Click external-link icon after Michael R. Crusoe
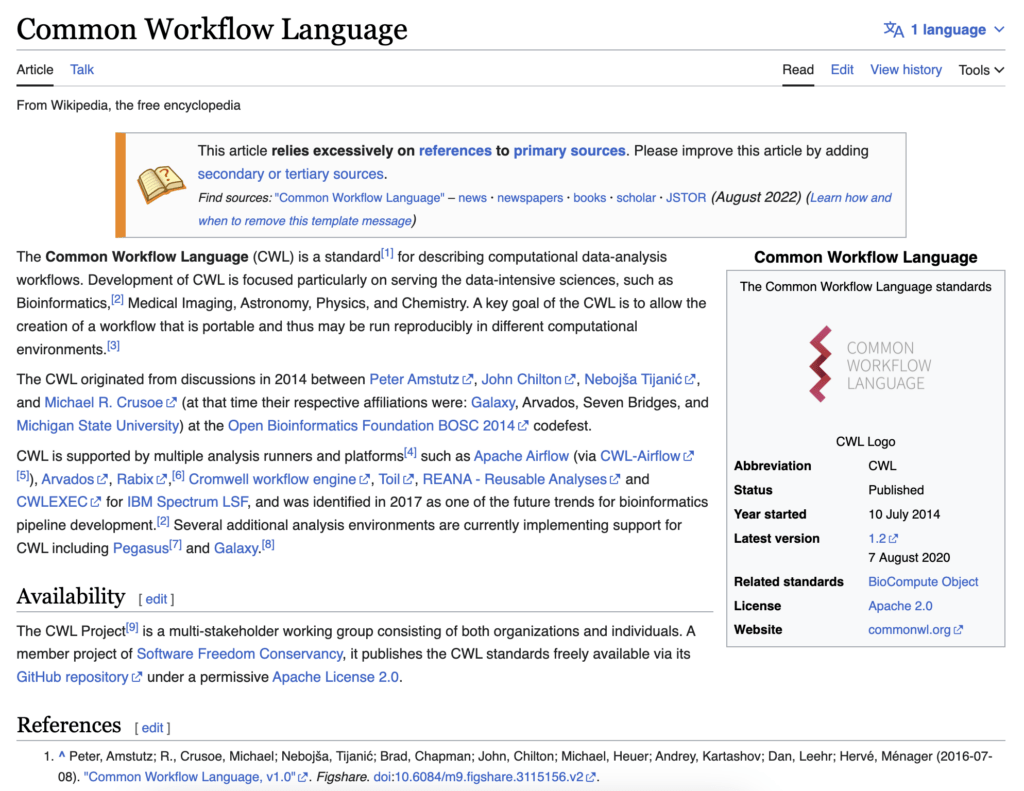Viewport: 1024px width, 791px height. pos(171,403)
